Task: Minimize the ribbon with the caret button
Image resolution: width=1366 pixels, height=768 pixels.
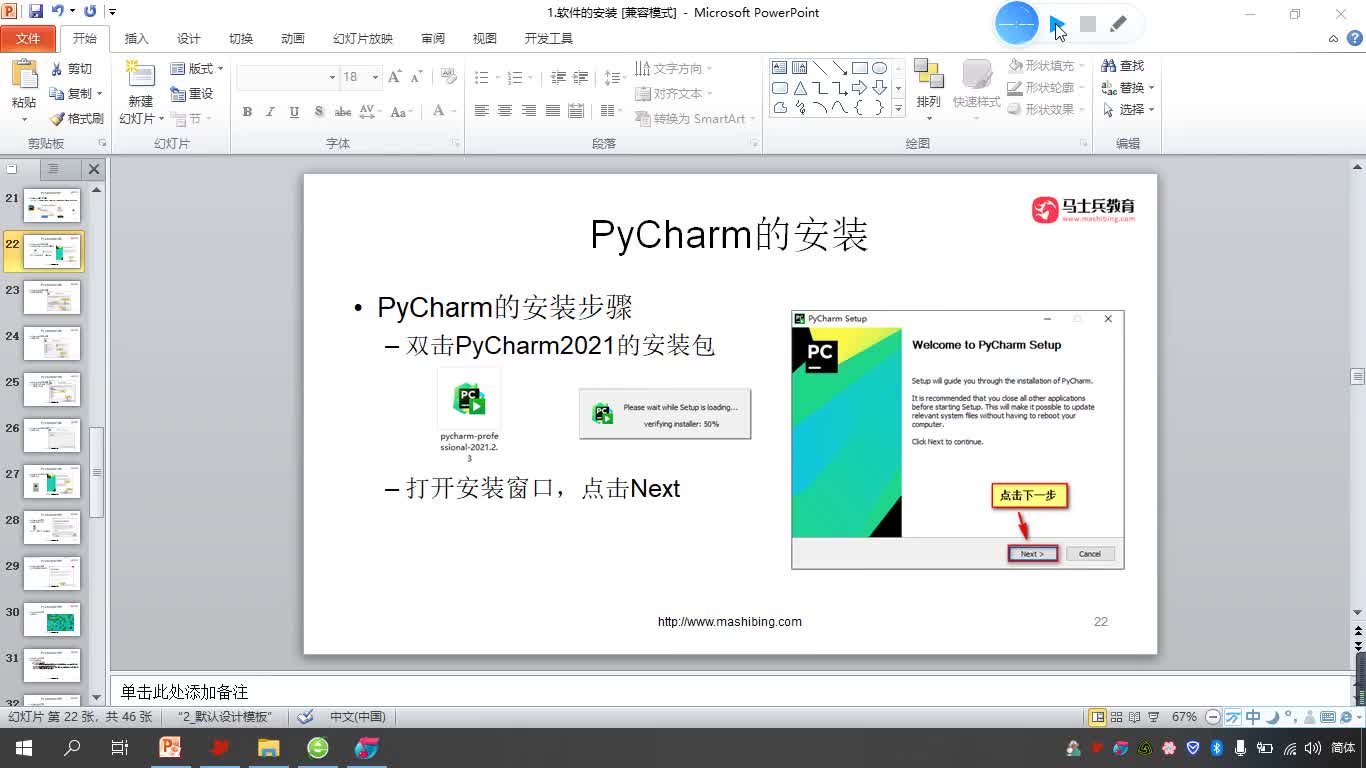Action: coord(1333,39)
